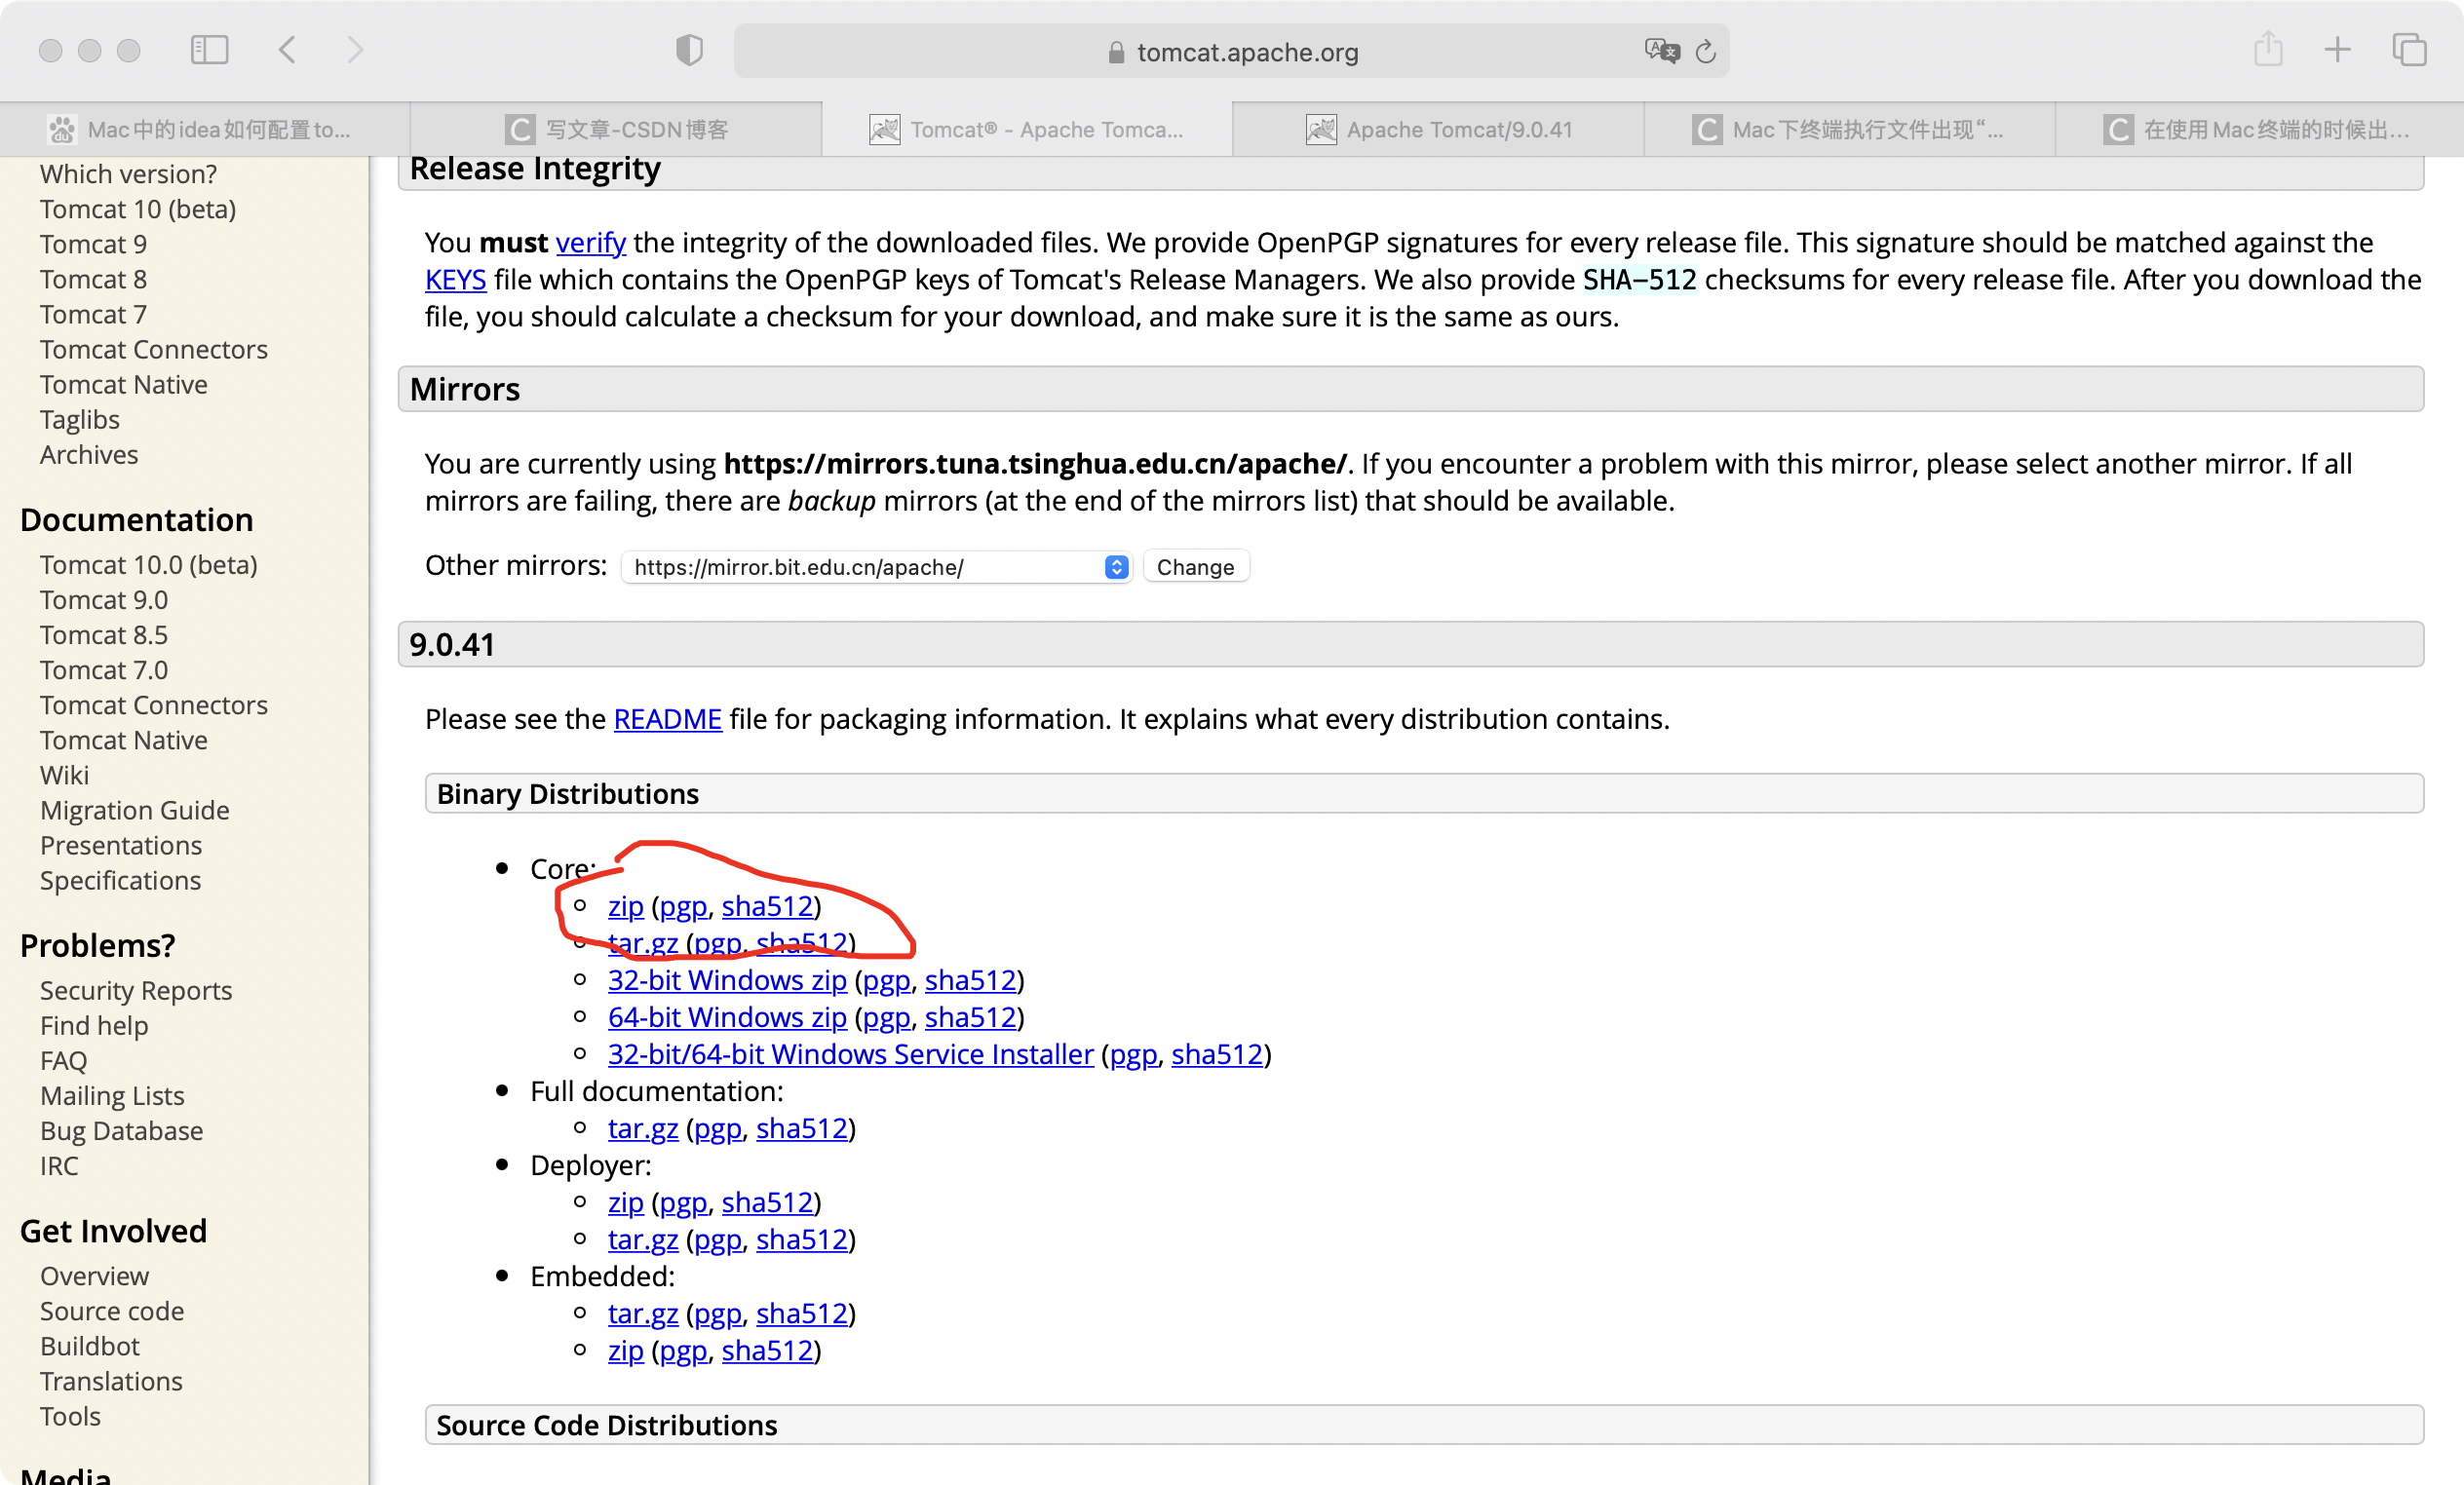2464x1485 pixels.
Task: Go forward with the right arrow
Action: tap(355, 50)
